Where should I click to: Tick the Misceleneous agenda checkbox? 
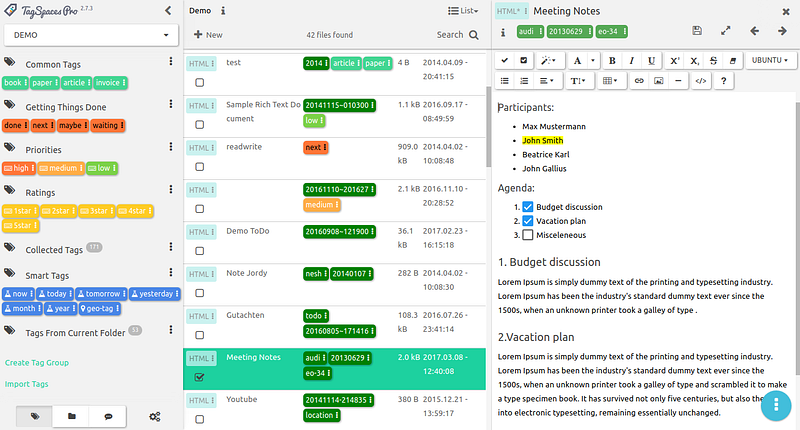(x=528, y=235)
